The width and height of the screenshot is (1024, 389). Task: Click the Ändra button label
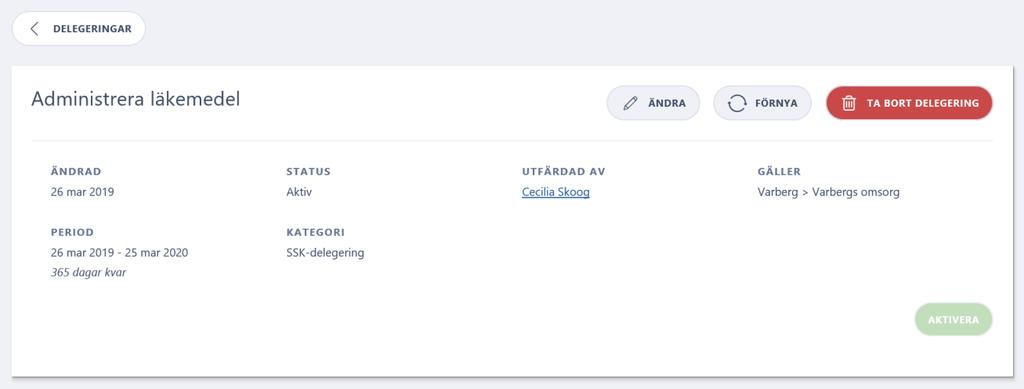point(667,103)
